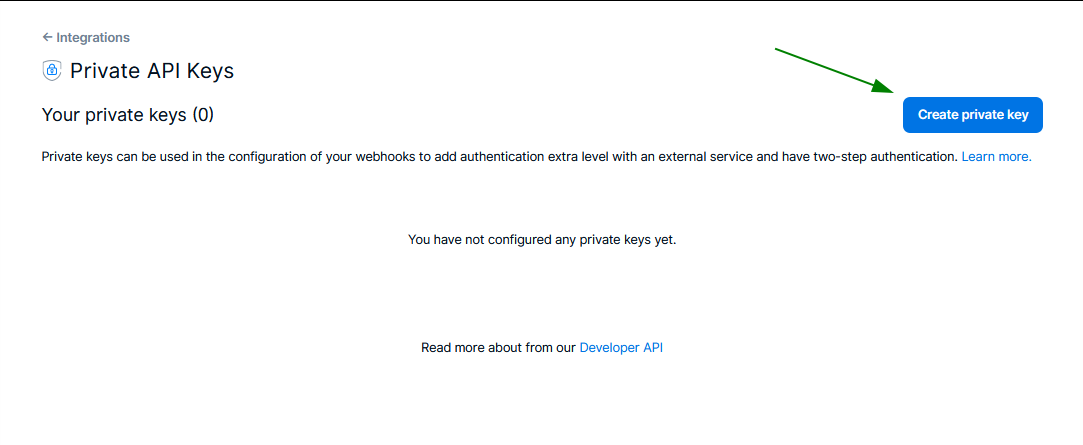Click the no private keys configured message
This screenshot has height=445, width=1083.
542,240
